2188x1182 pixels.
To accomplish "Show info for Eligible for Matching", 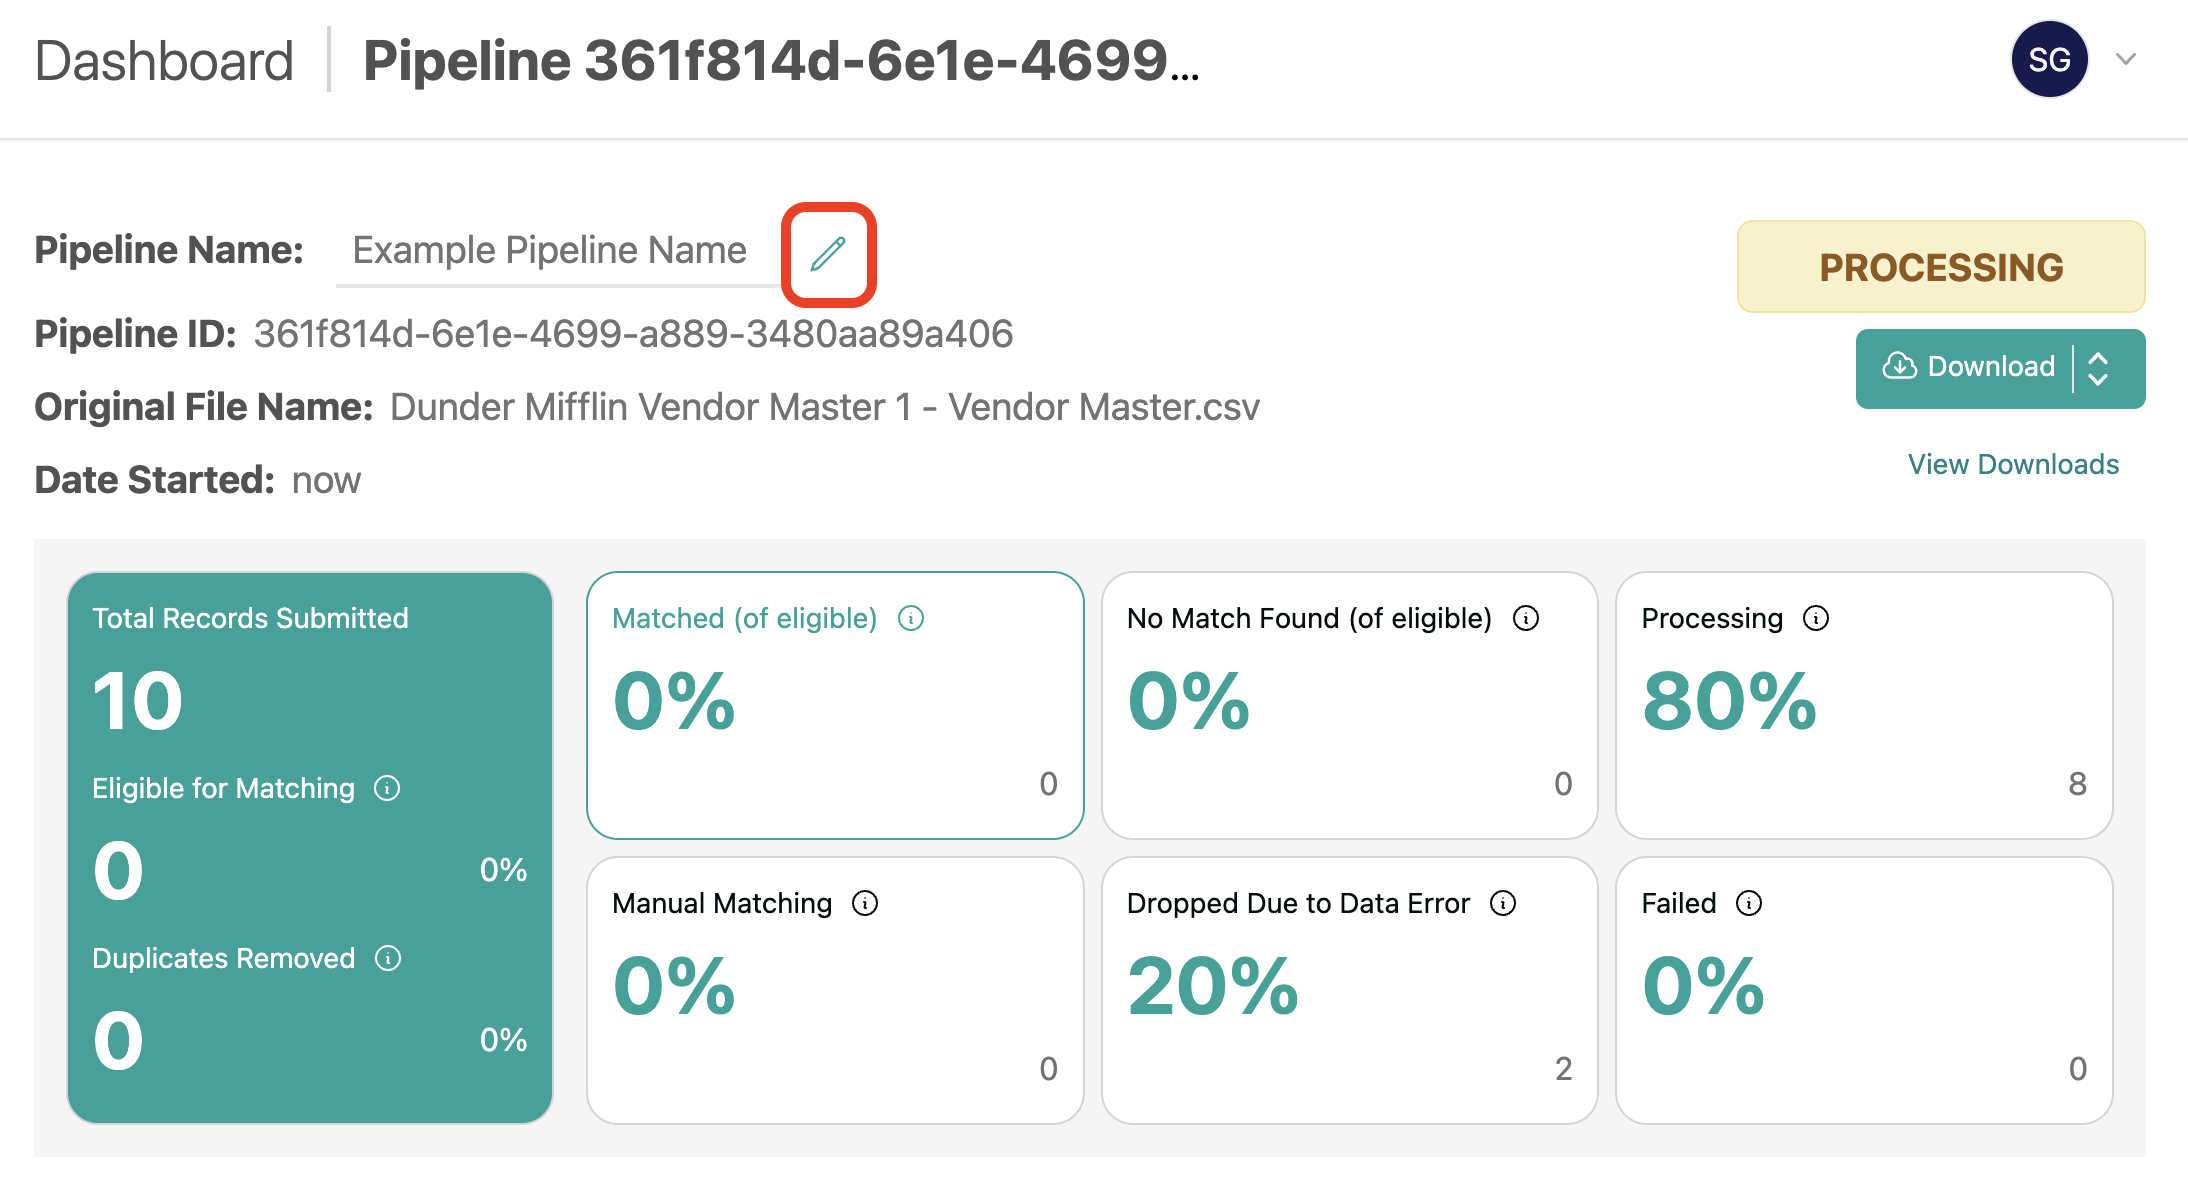I will [387, 789].
